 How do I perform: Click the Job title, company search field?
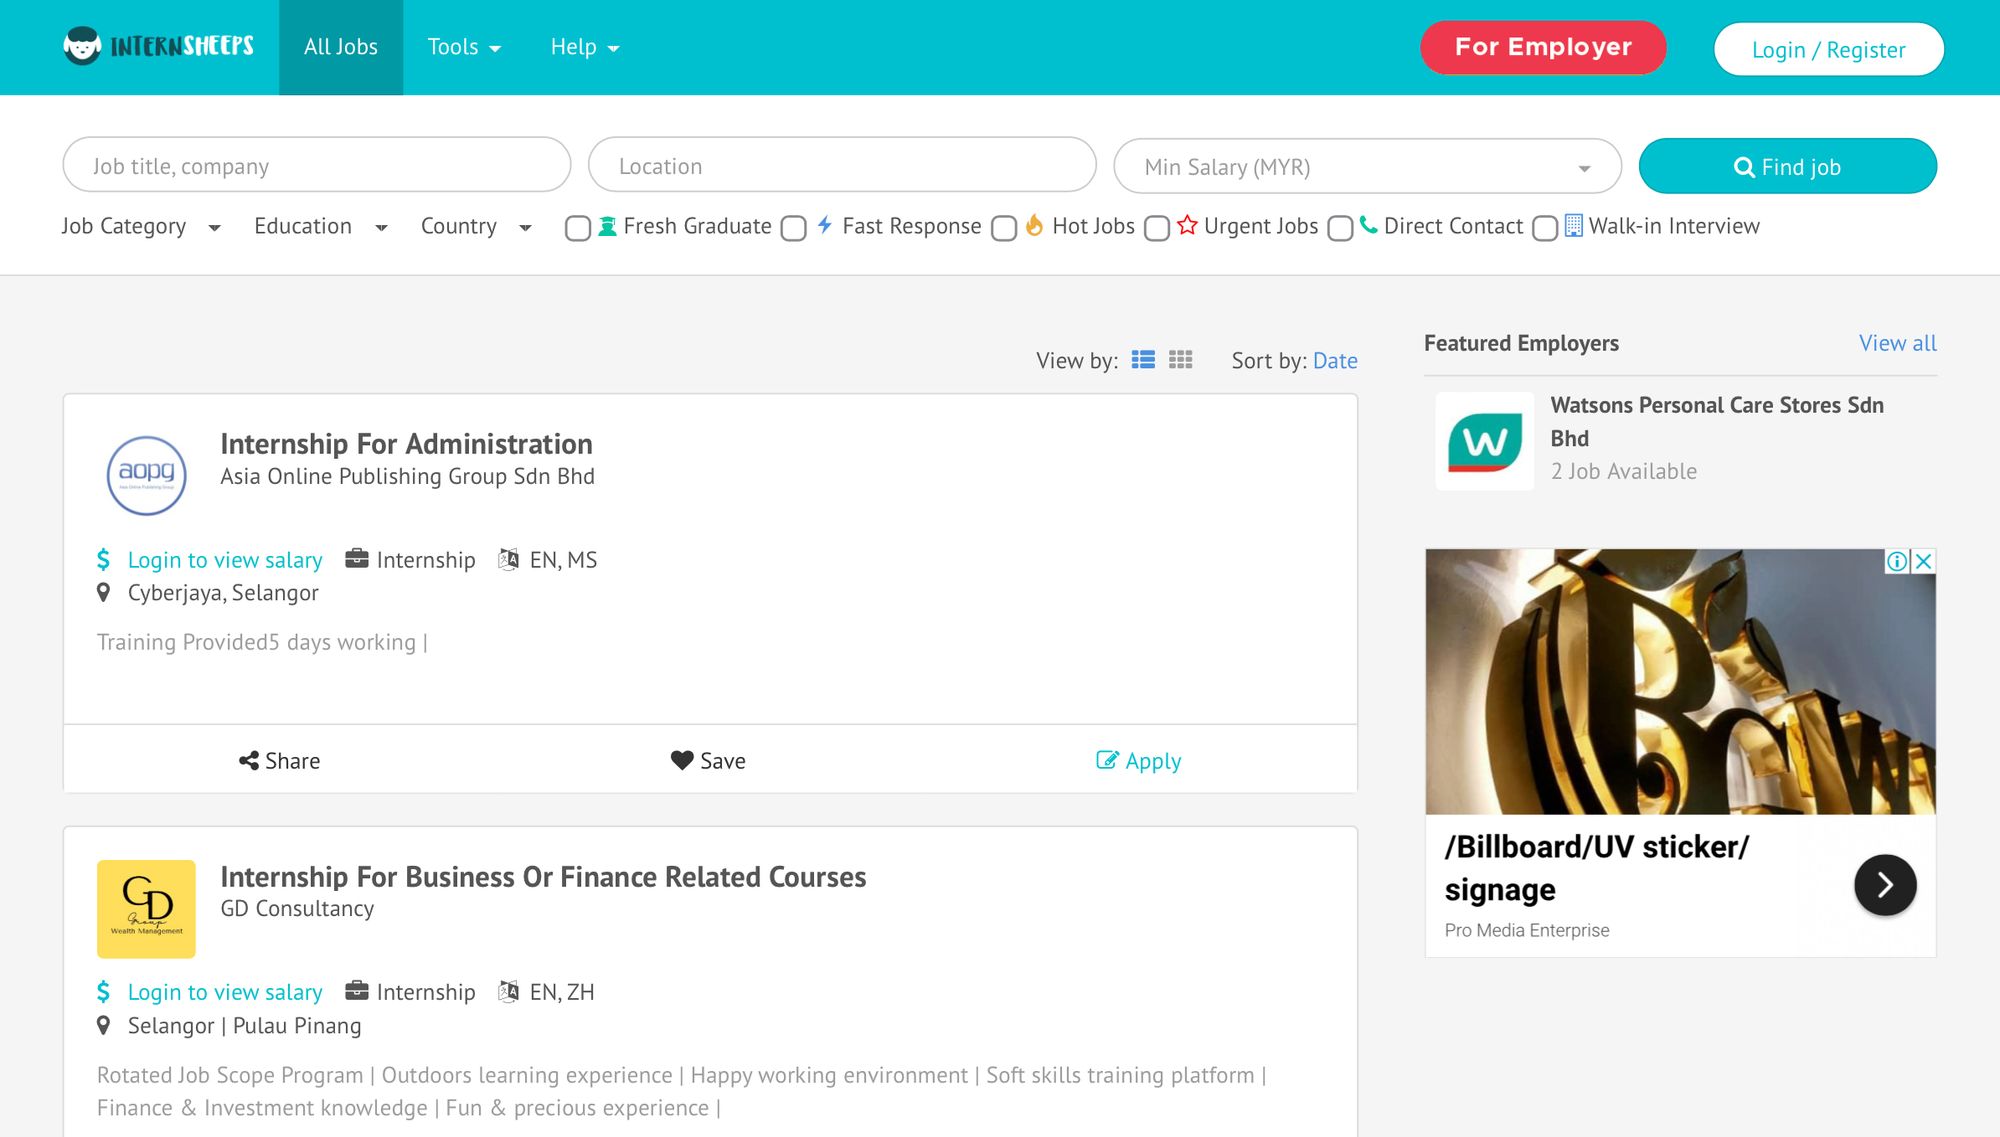[x=316, y=166]
